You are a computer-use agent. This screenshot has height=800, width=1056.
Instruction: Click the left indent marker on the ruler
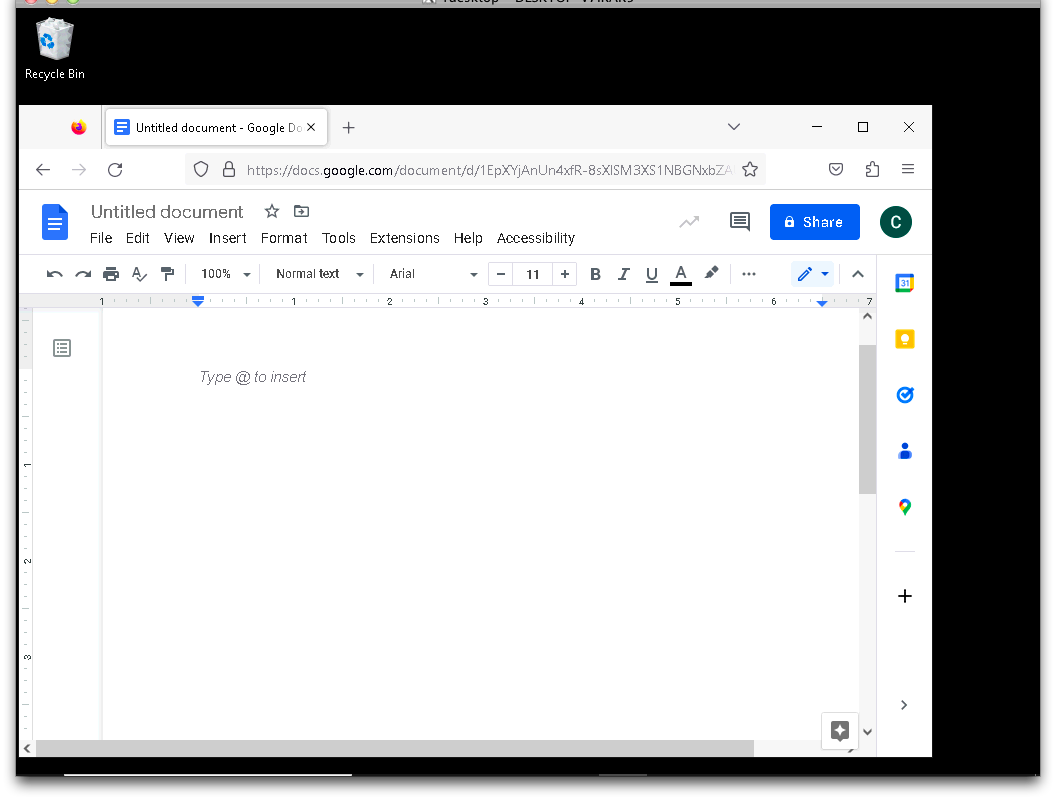(x=198, y=302)
